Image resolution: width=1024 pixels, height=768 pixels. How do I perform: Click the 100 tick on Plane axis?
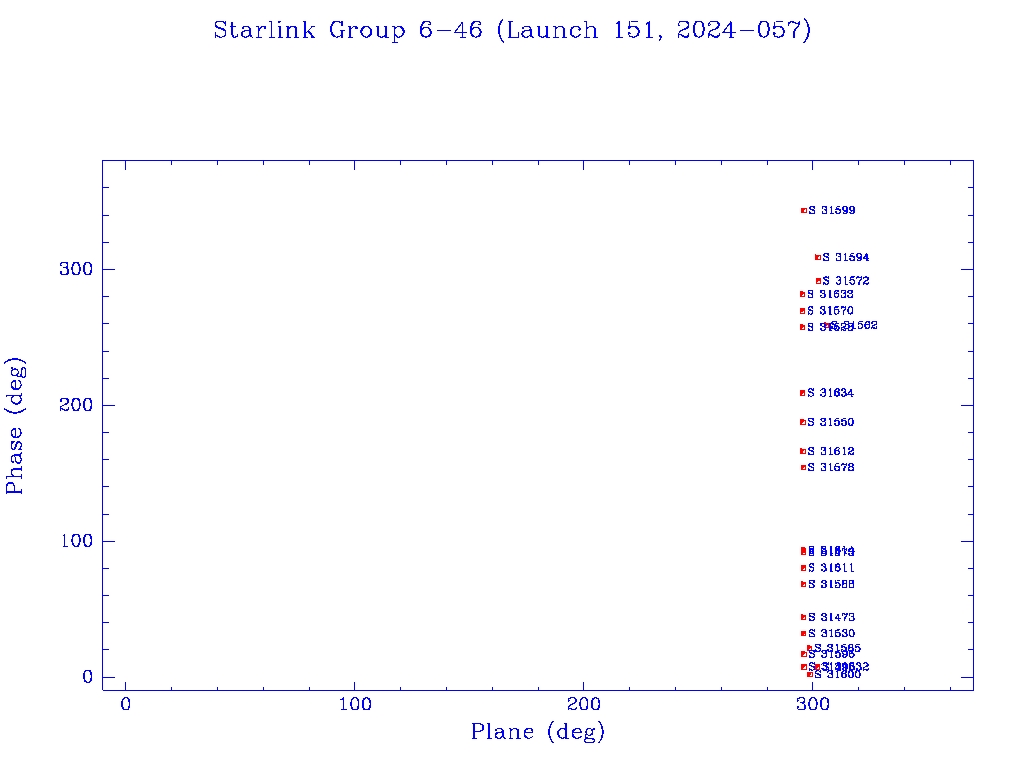355,705
